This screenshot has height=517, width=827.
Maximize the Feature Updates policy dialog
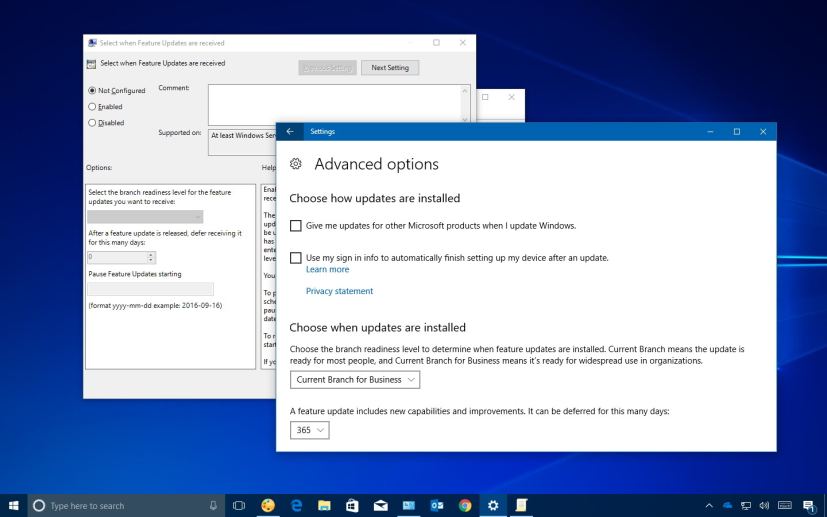[x=436, y=43]
